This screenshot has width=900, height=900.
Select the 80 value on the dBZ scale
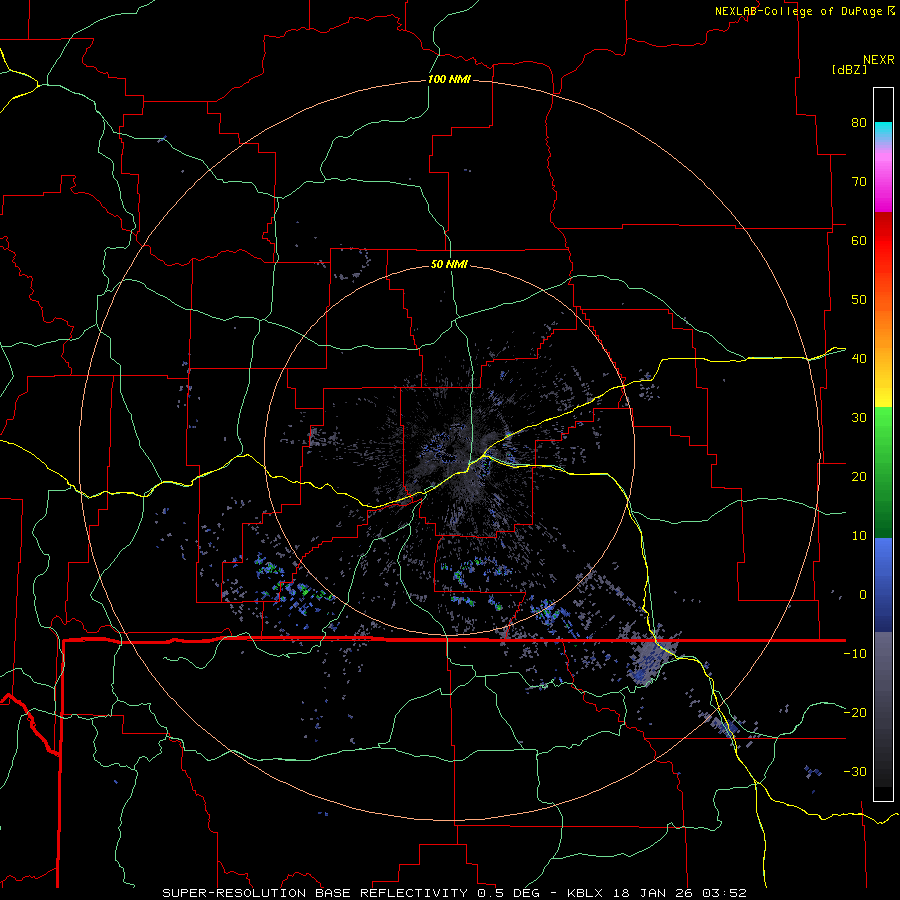[x=859, y=123]
